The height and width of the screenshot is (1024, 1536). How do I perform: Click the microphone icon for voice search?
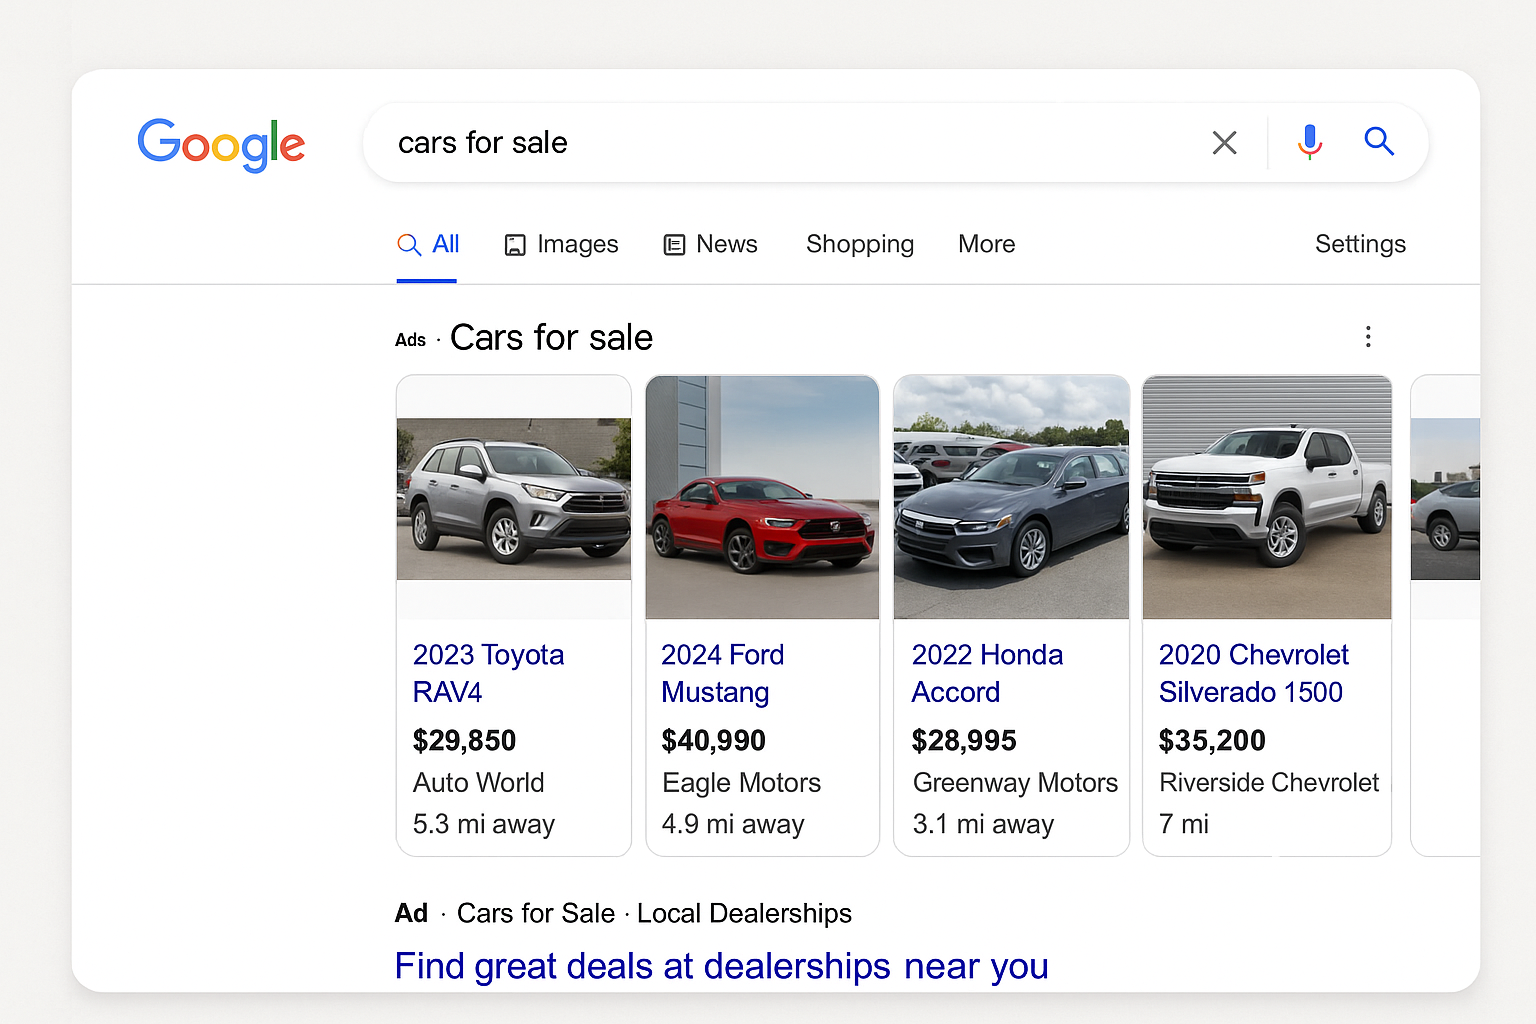point(1309,142)
